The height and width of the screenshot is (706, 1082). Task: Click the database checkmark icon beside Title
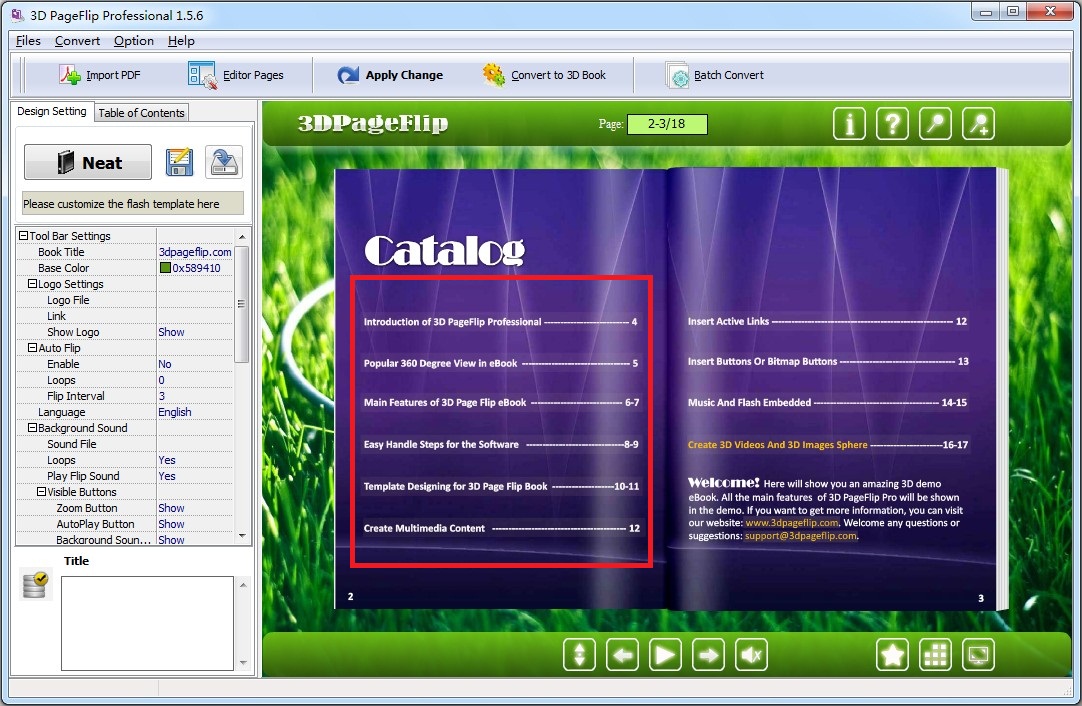point(35,585)
